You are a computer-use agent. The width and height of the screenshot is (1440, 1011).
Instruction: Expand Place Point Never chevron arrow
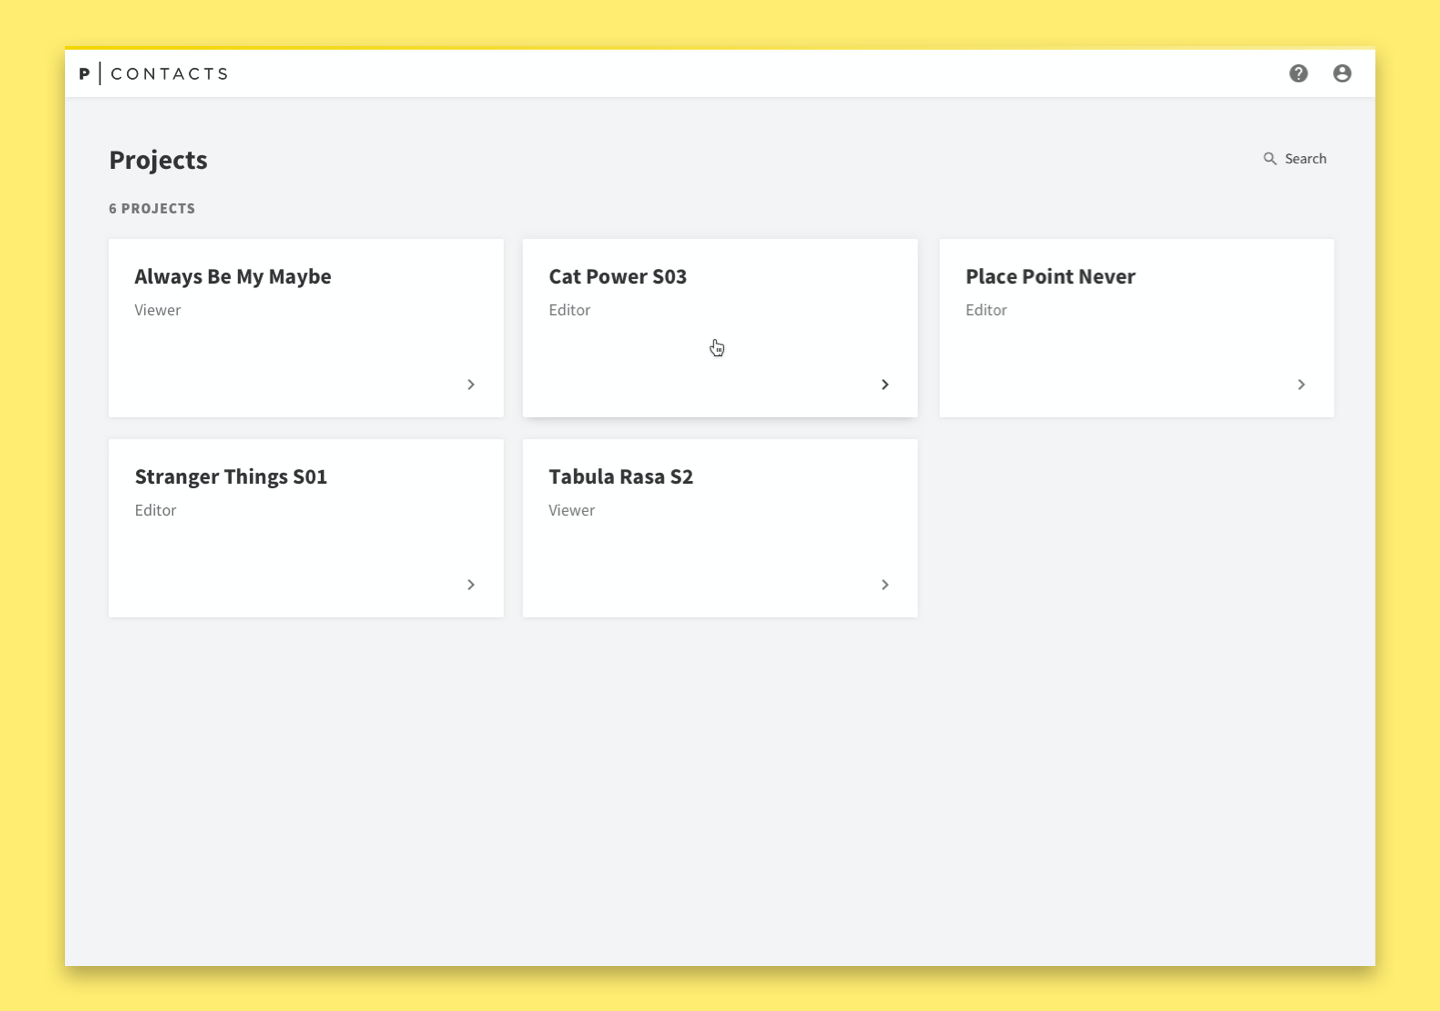pos(1301,384)
